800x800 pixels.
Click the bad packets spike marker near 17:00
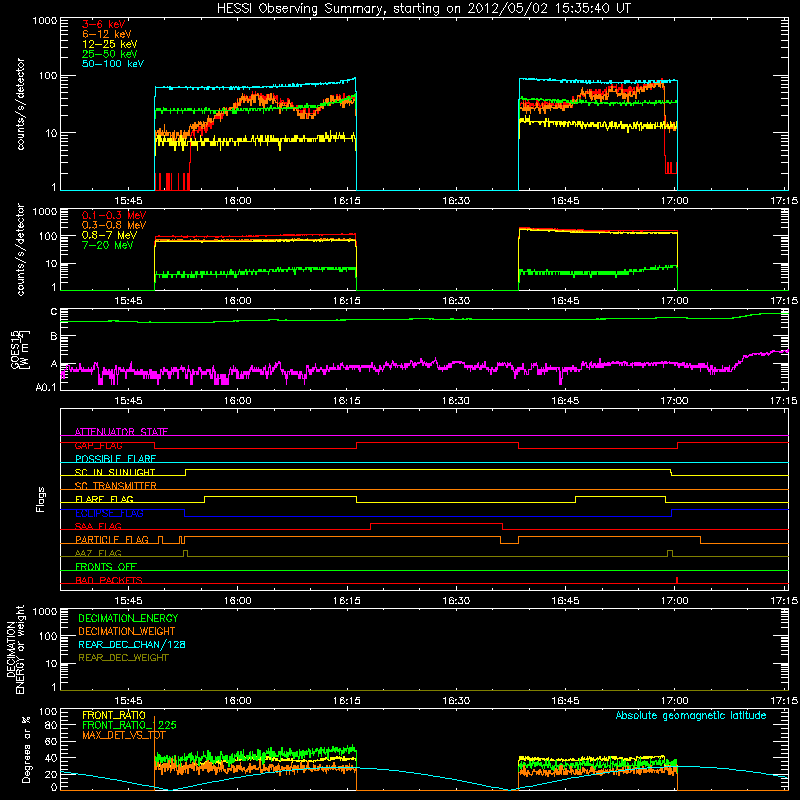point(677,580)
